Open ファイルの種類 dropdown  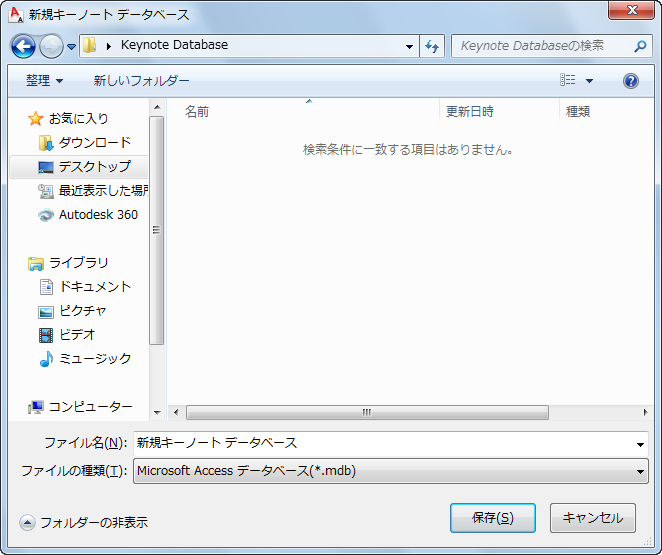click(391, 471)
